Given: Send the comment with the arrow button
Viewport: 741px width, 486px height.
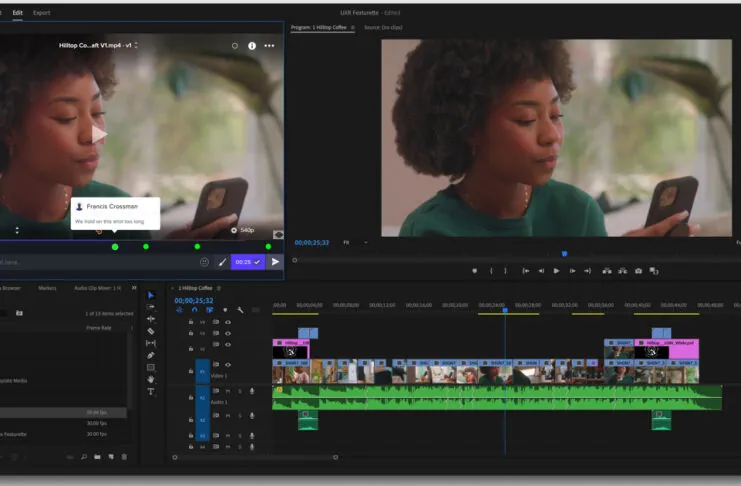Looking at the screenshot, I should [x=275, y=262].
